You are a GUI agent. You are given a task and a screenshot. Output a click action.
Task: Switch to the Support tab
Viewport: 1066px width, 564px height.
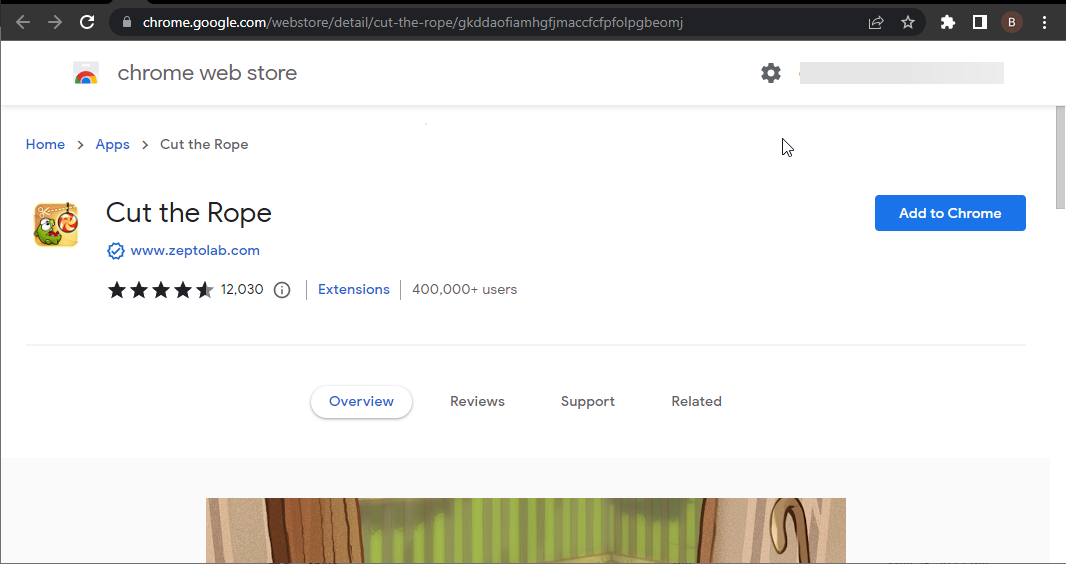point(587,402)
